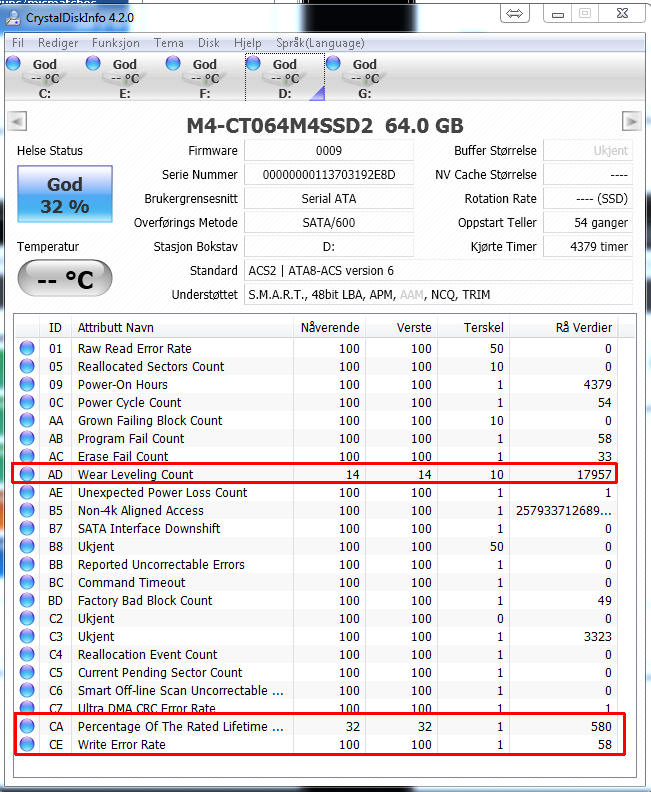651x792 pixels.
Task: Select the B8 Ukjent attribute row
Action: 316,547
